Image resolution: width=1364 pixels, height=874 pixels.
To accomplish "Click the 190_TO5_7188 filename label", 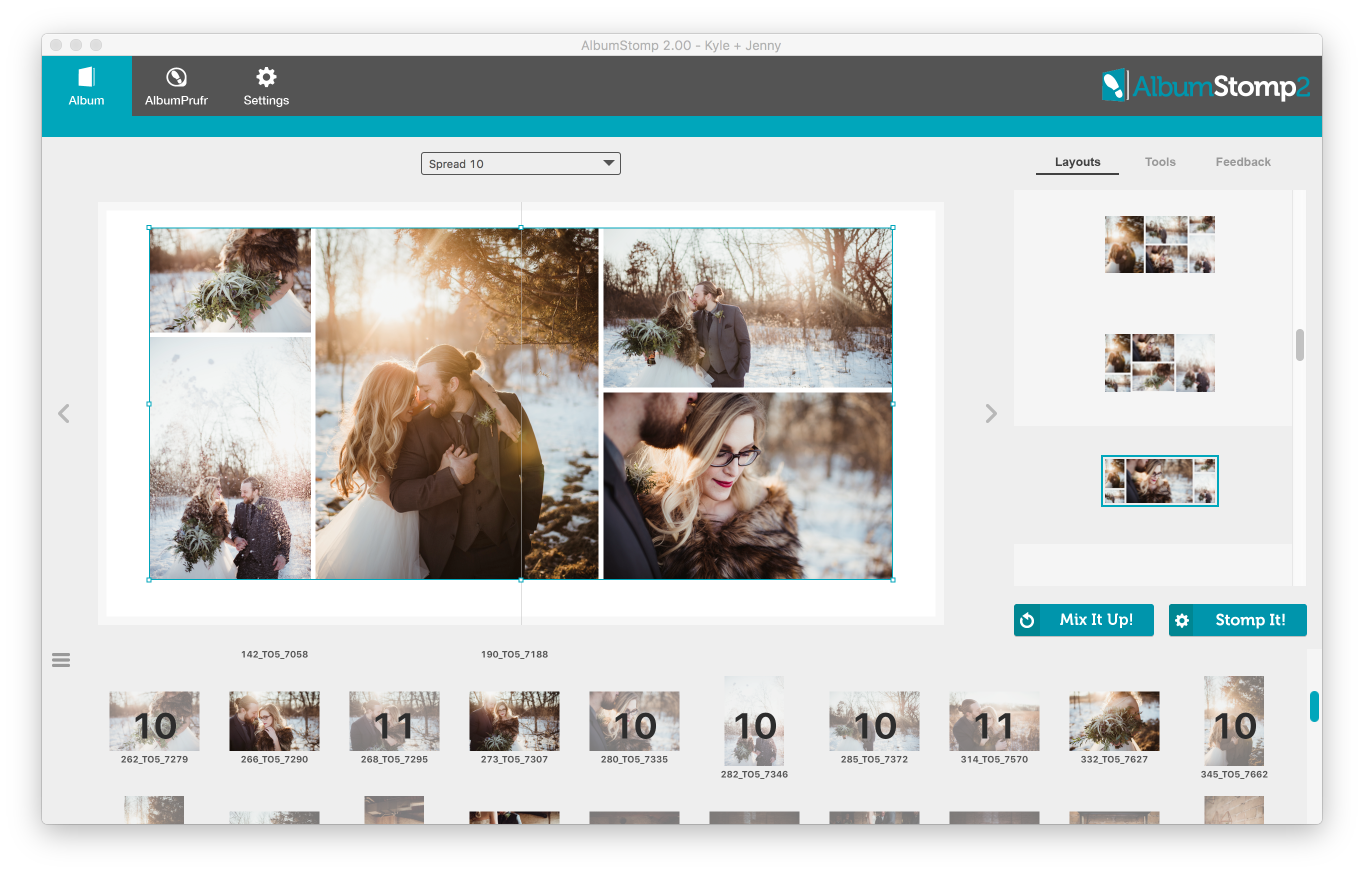I will tap(514, 654).
